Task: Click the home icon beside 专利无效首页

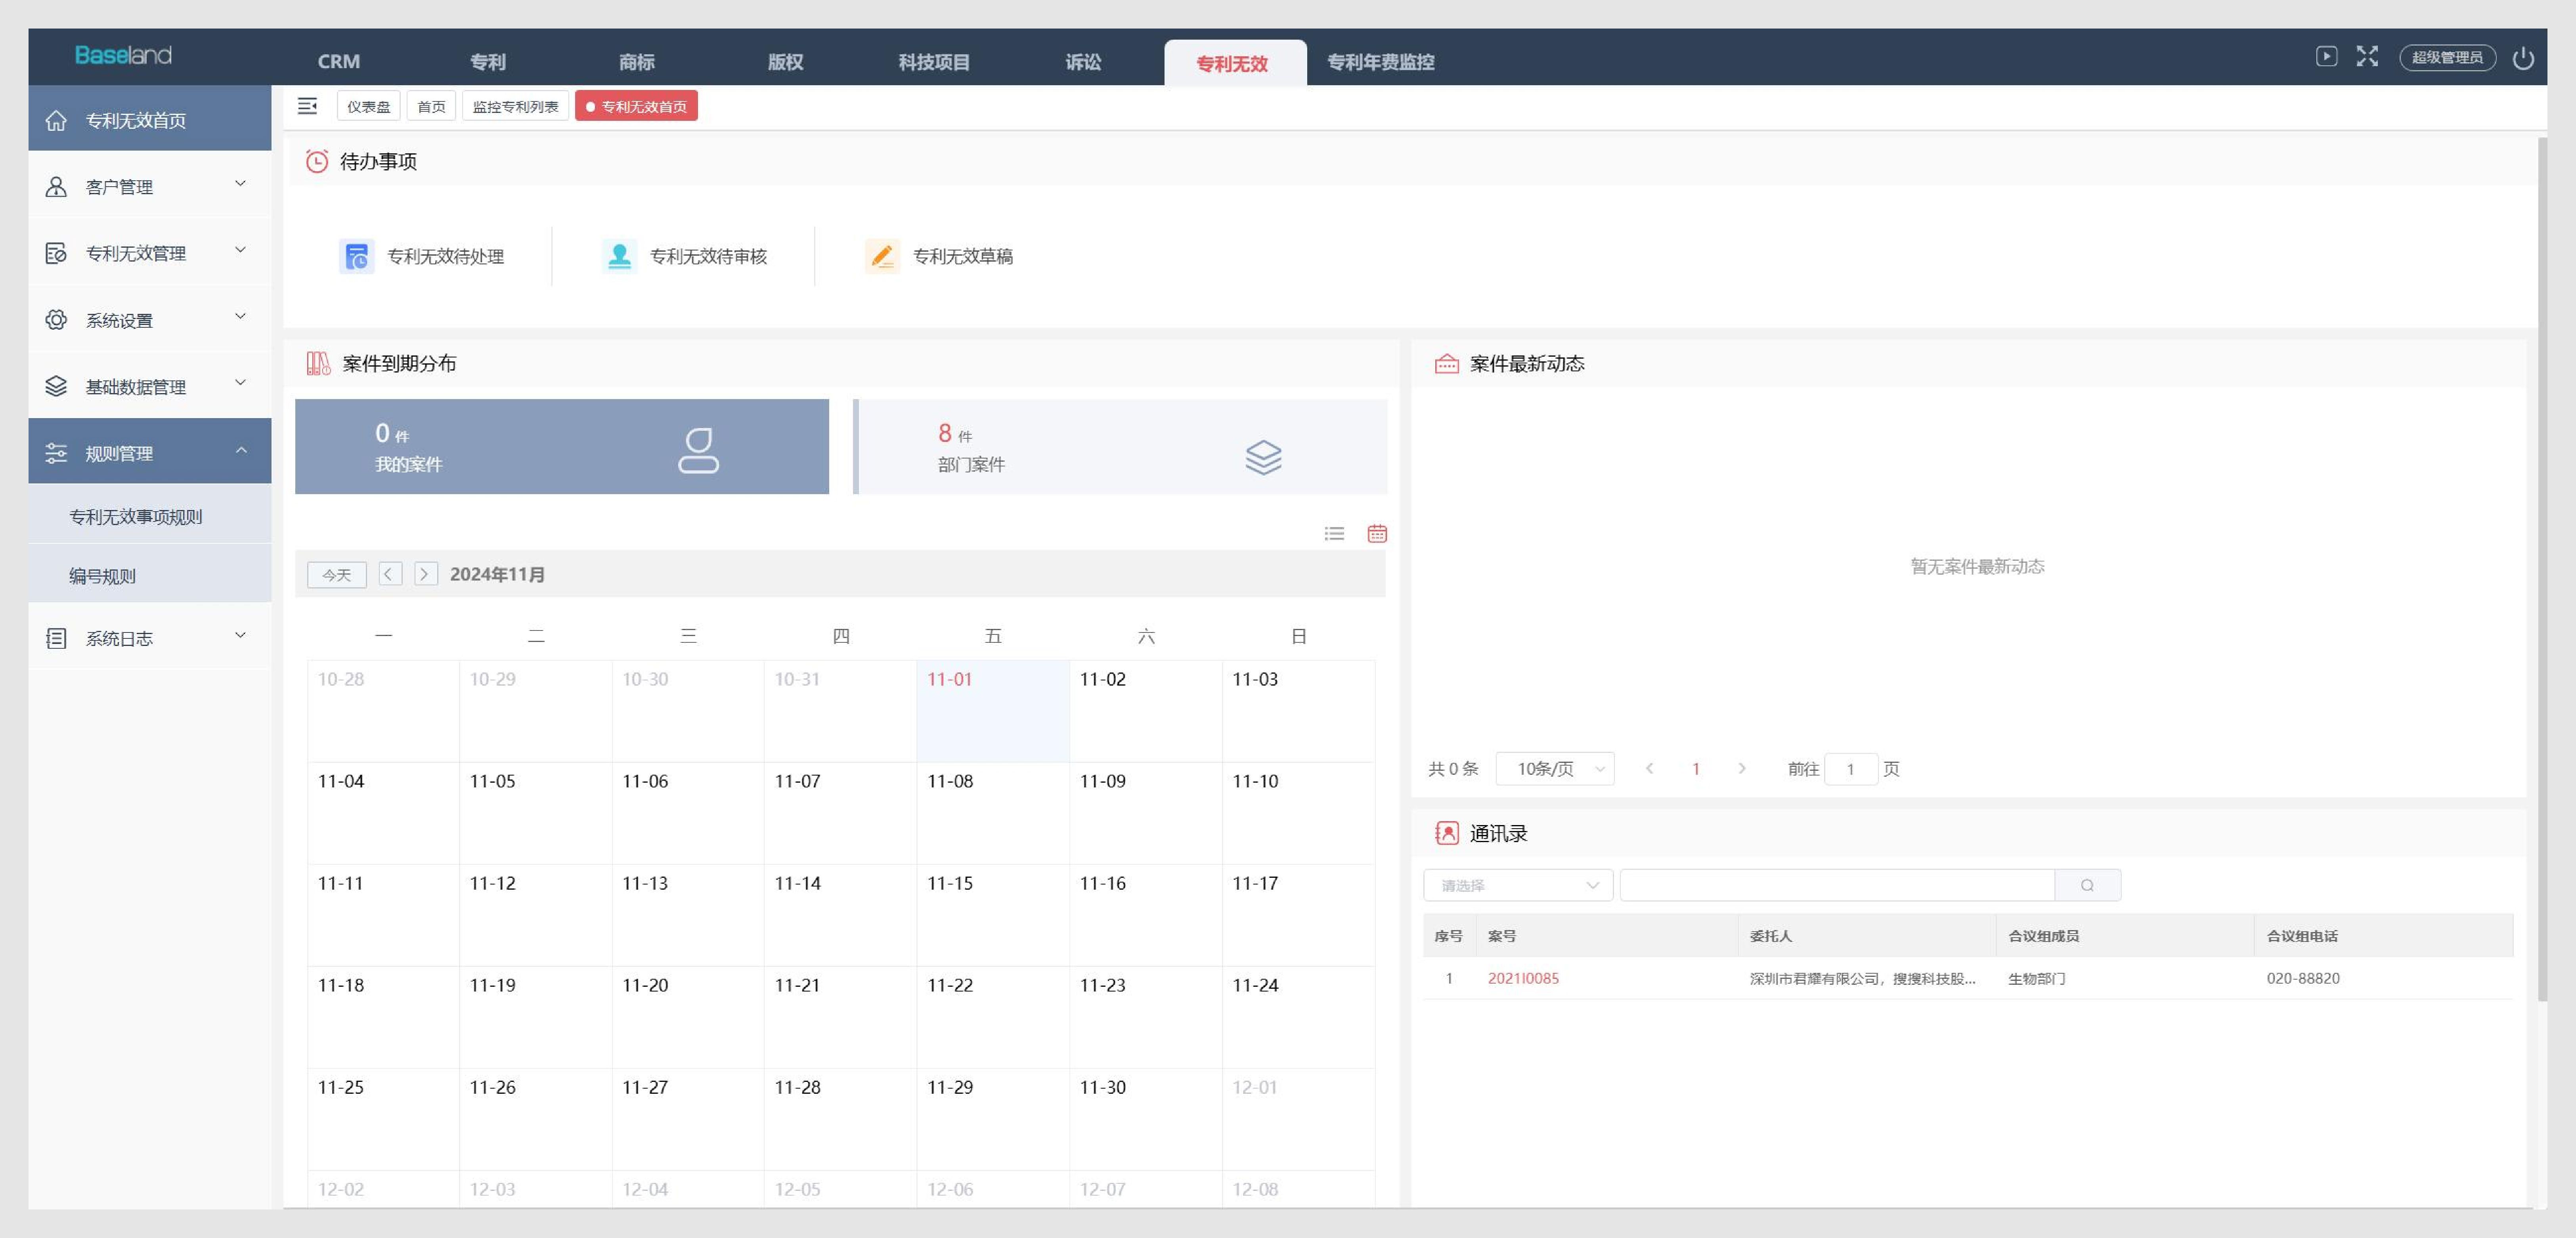Action: pyautogui.click(x=56, y=120)
